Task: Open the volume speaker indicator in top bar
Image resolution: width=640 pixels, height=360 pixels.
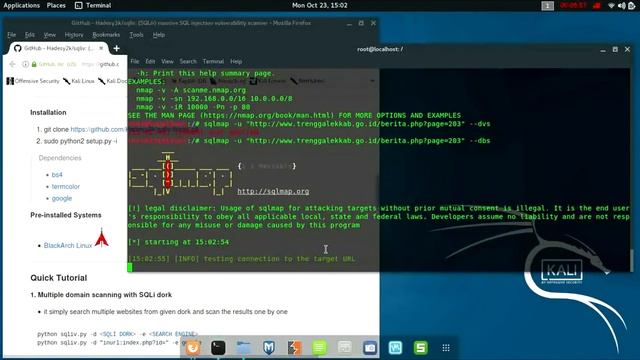Action: (x=621, y=5)
